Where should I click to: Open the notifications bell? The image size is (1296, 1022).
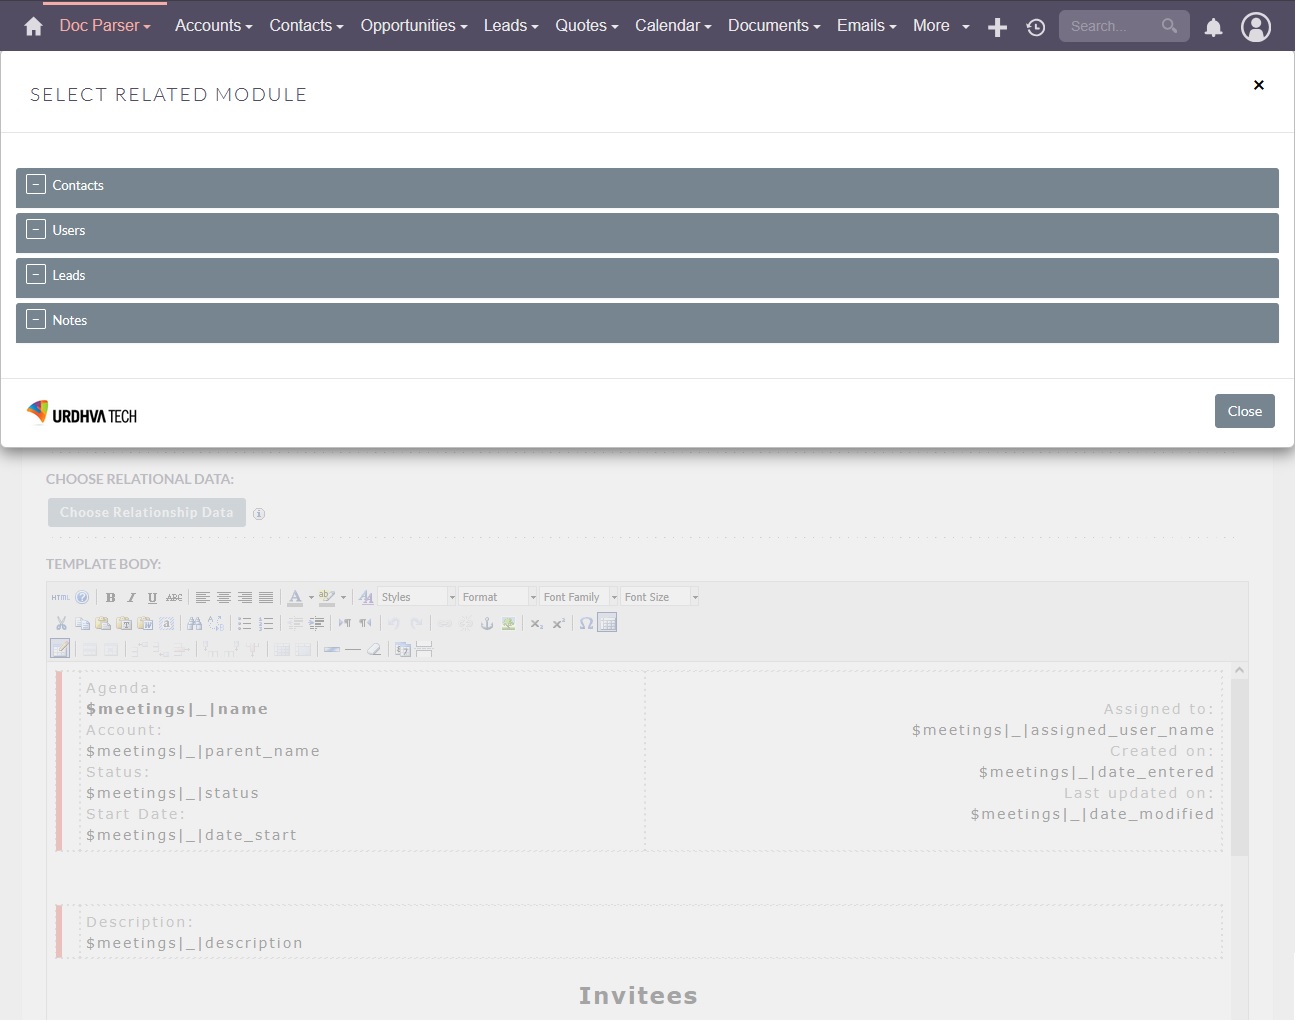click(x=1213, y=27)
